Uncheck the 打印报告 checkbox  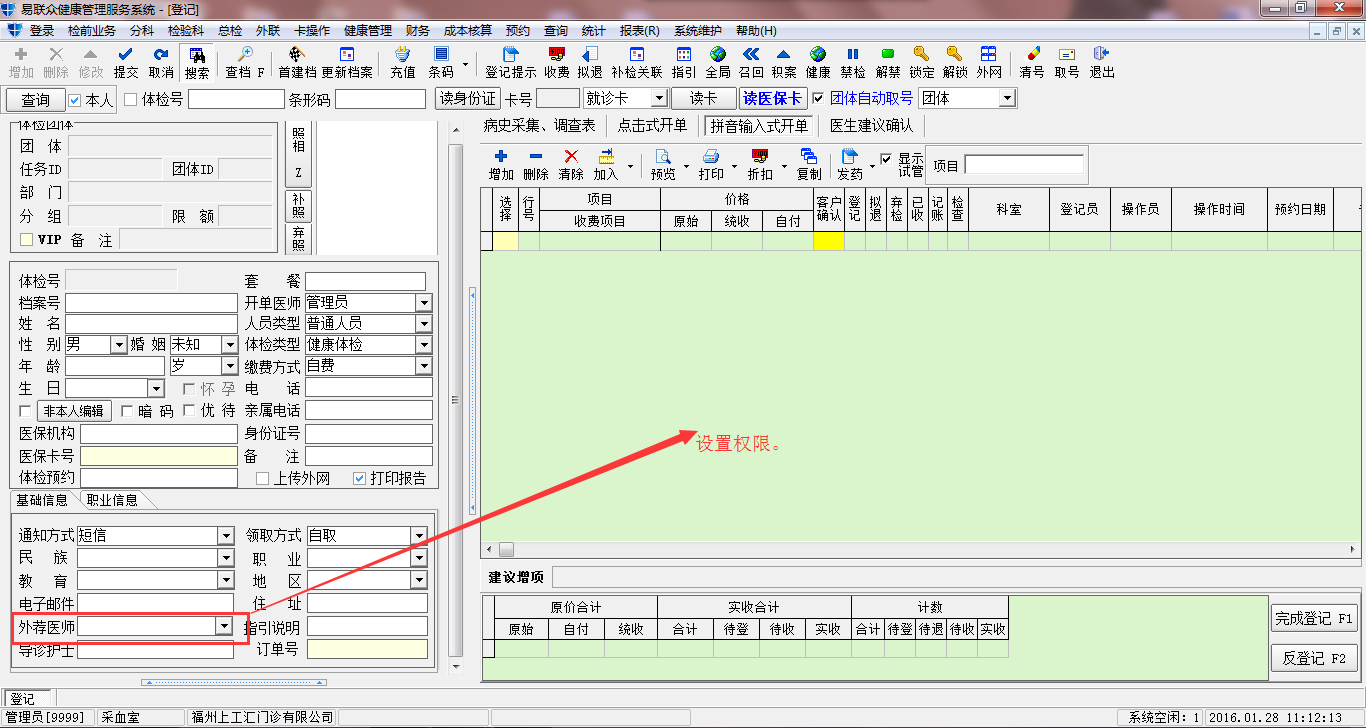(360, 479)
